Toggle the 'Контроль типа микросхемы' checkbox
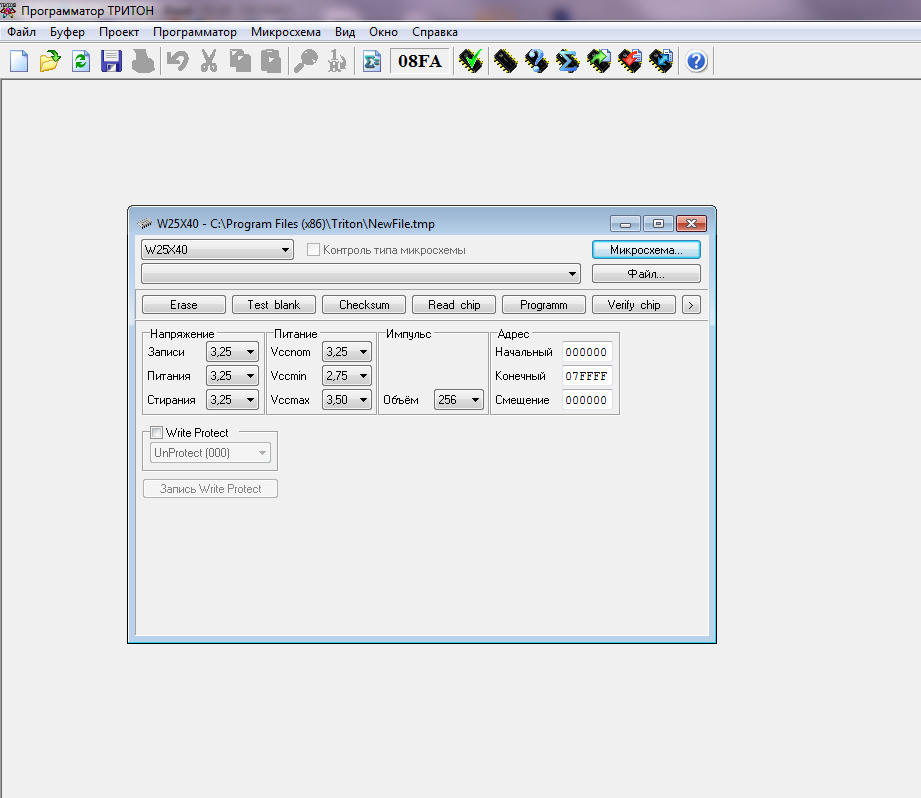This screenshot has width=921, height=798. (x=313, y=250)
